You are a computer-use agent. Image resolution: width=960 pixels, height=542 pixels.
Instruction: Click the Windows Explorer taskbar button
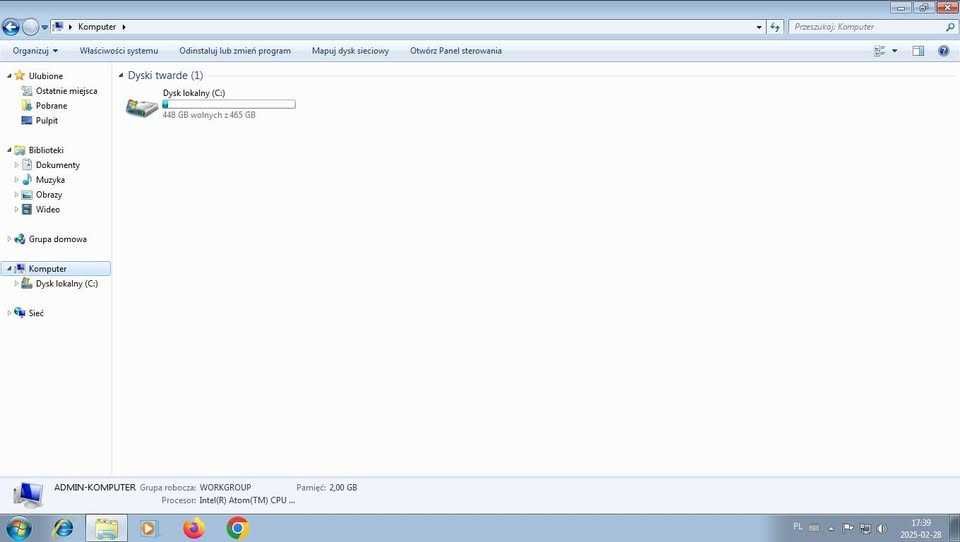(x=107, y=528)
